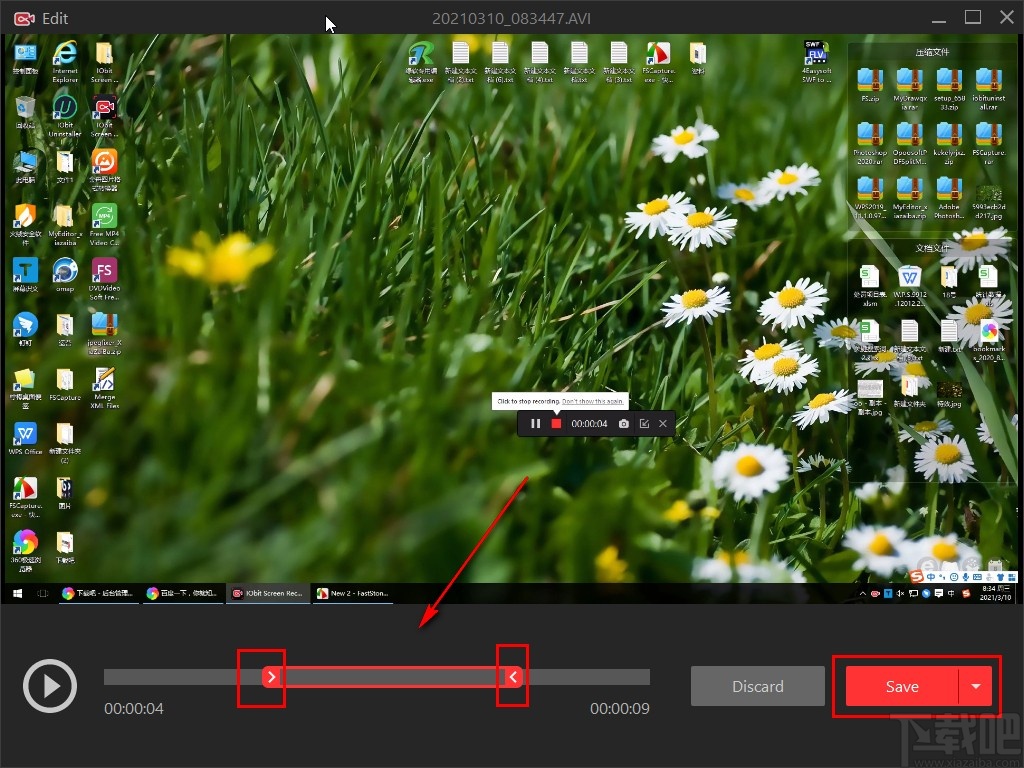Save the trimmed video
This screenshot has height=768, width=1024.
tap(902, 686)
